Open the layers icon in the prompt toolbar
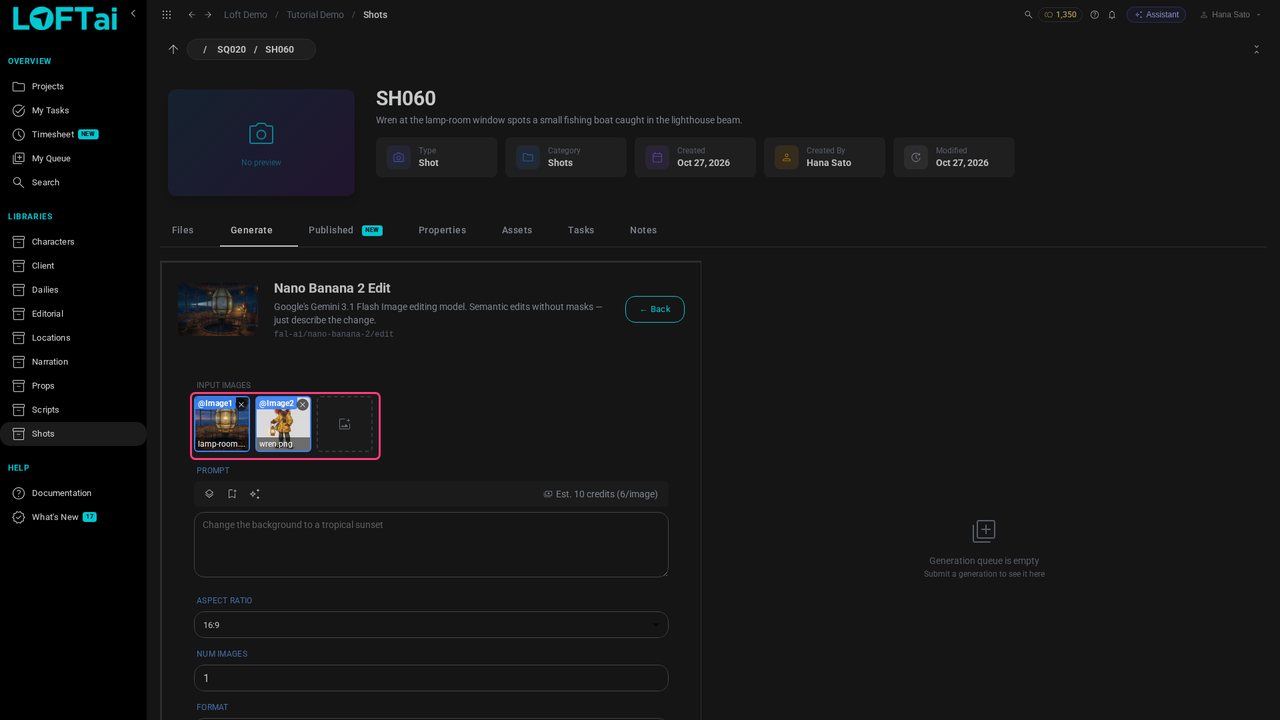The height and width of the screenshot is (720, 1280). (x=209, y=494)
